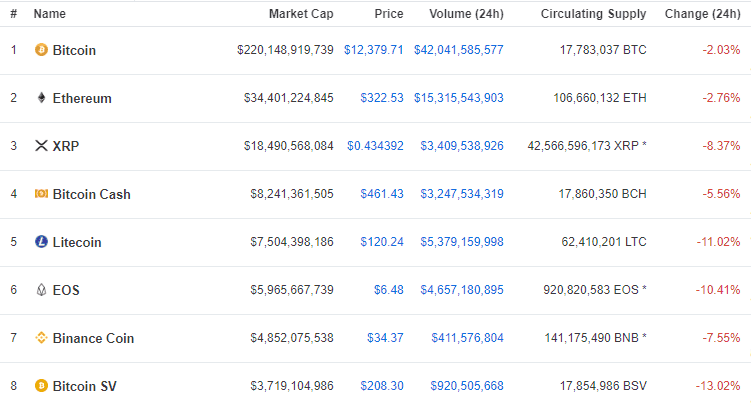Click Bitcoin Cash price $461.43
The width and height of the screenshot is (751, 410).
(382, 194)
